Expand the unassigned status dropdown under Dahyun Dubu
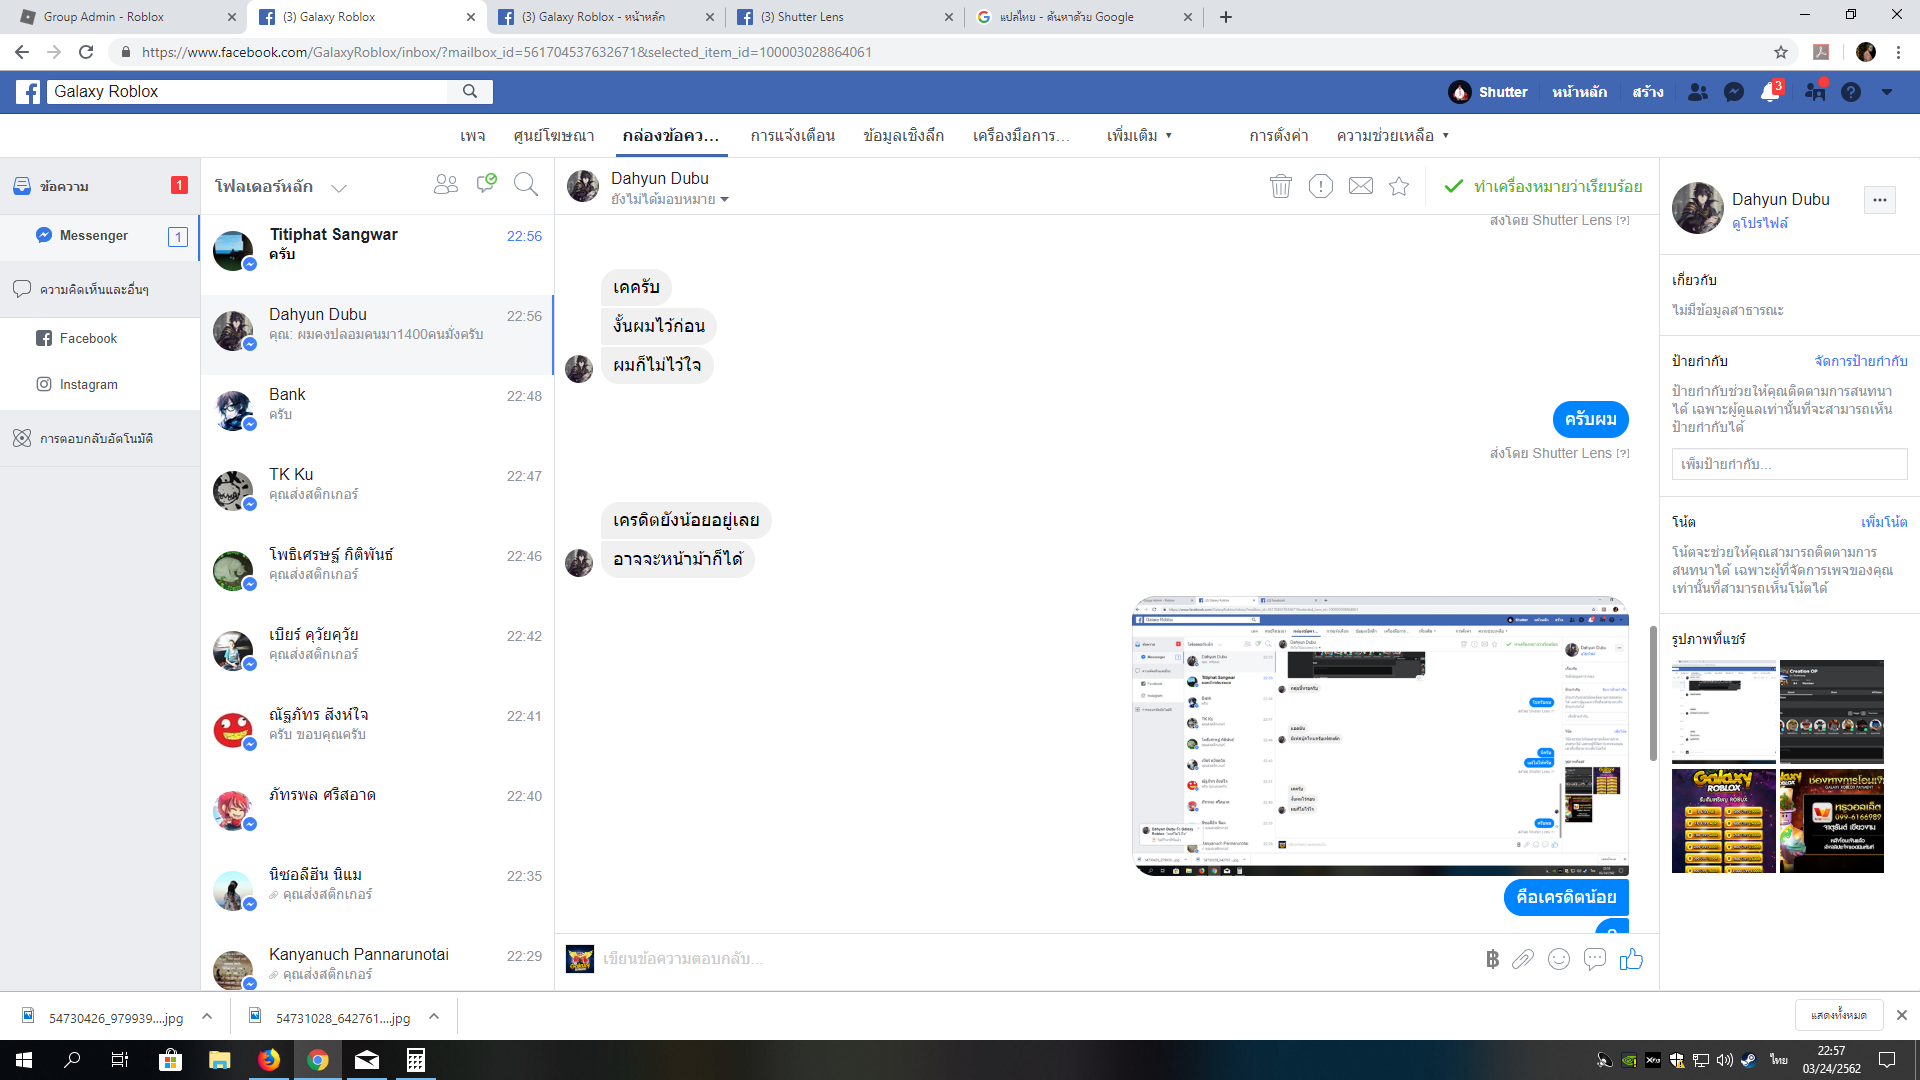The image size is (1920, 1080). [670, 199]
